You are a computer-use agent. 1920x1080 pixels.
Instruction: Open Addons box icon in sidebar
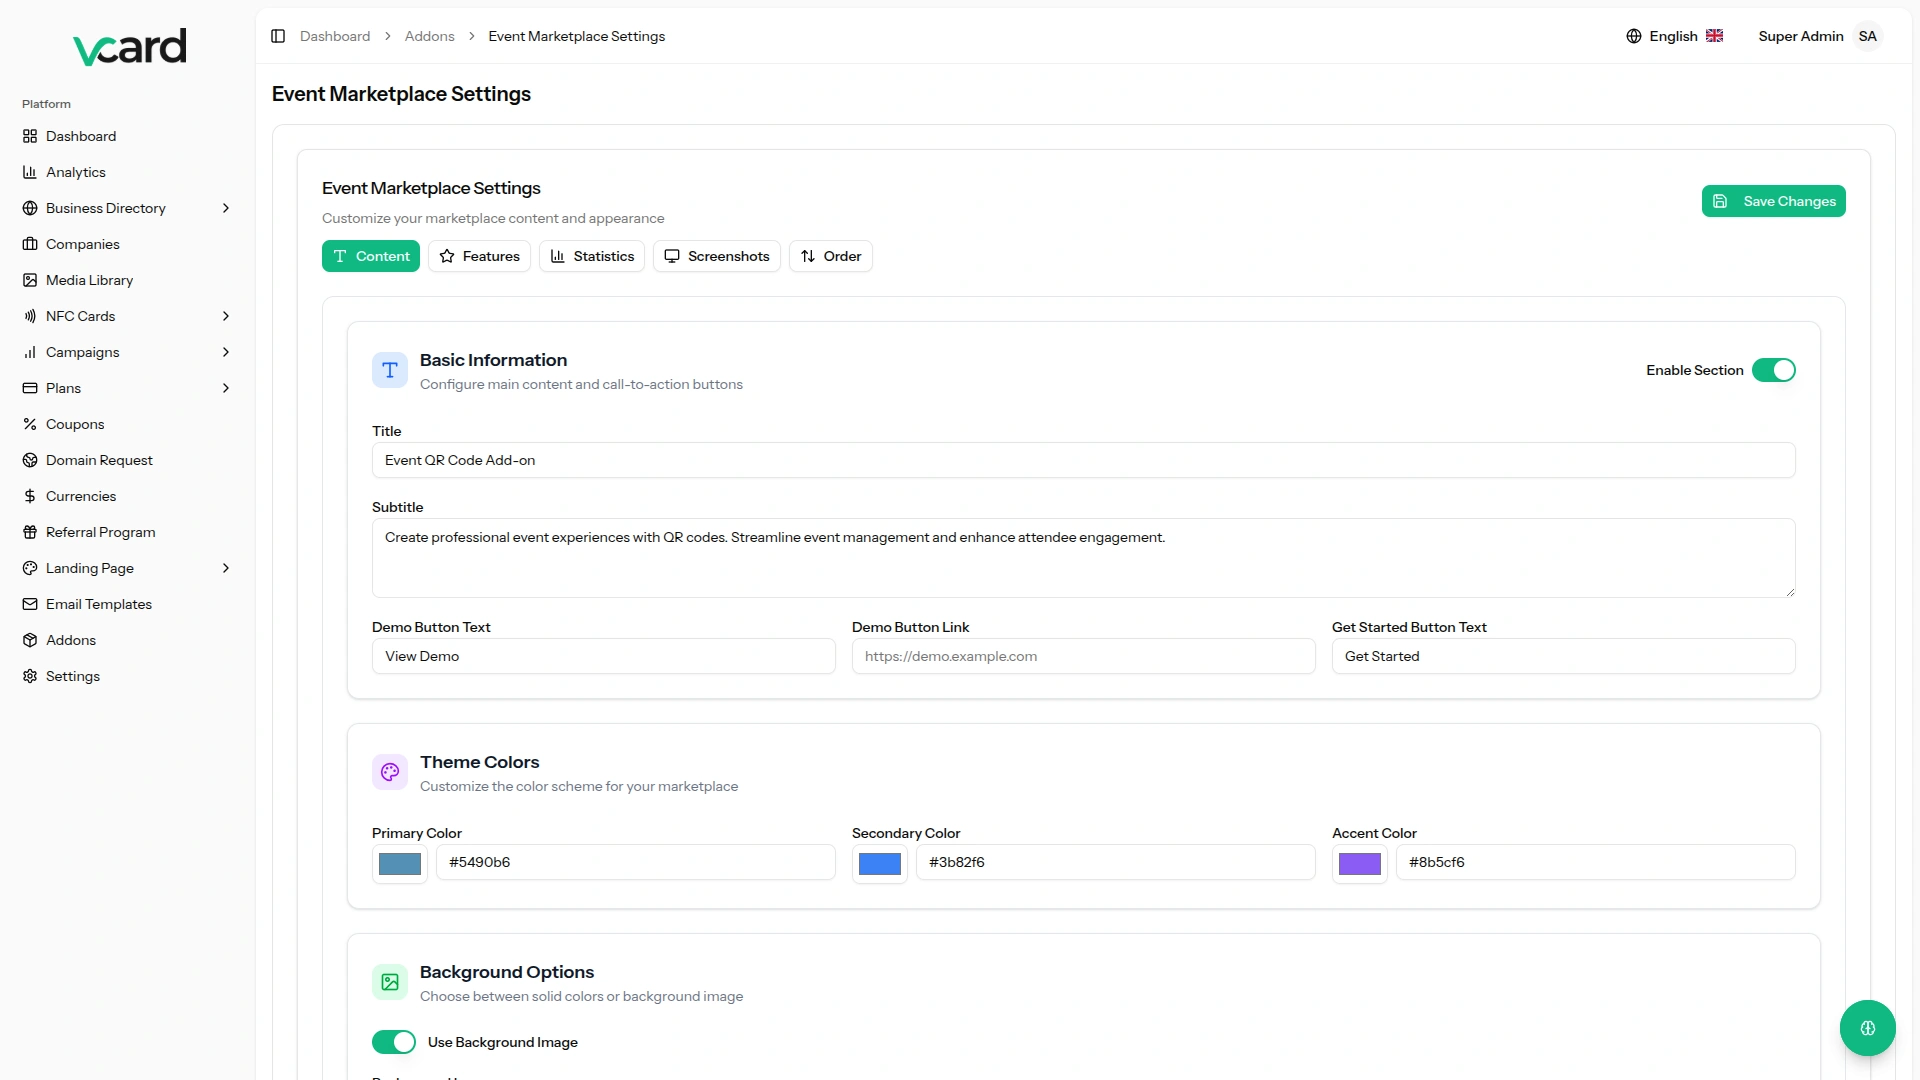30,640
